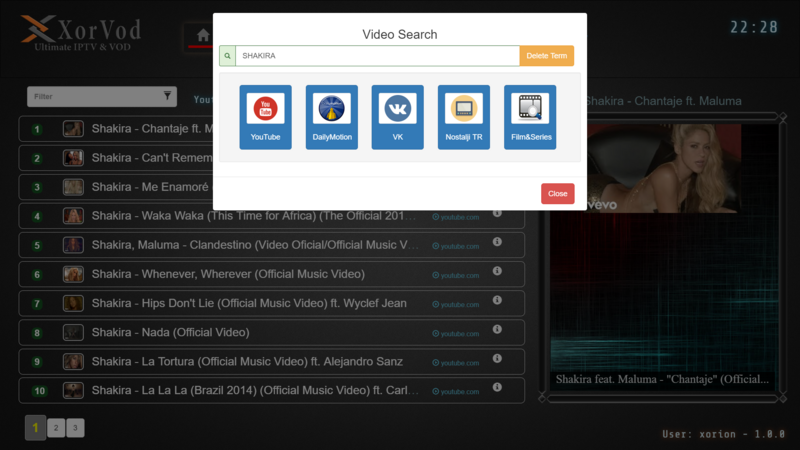Click into the SHAKIRA search term field
Image resolution: width=800 pixels, height=450 pixels.
[378, 56]
